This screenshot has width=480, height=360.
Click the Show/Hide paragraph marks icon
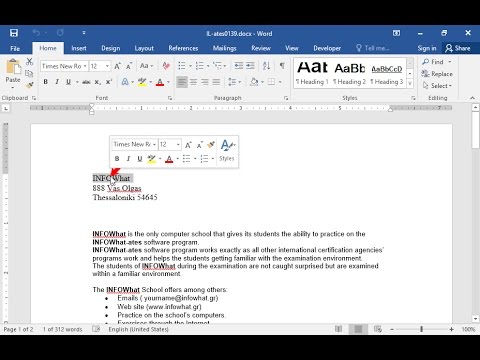282,66
